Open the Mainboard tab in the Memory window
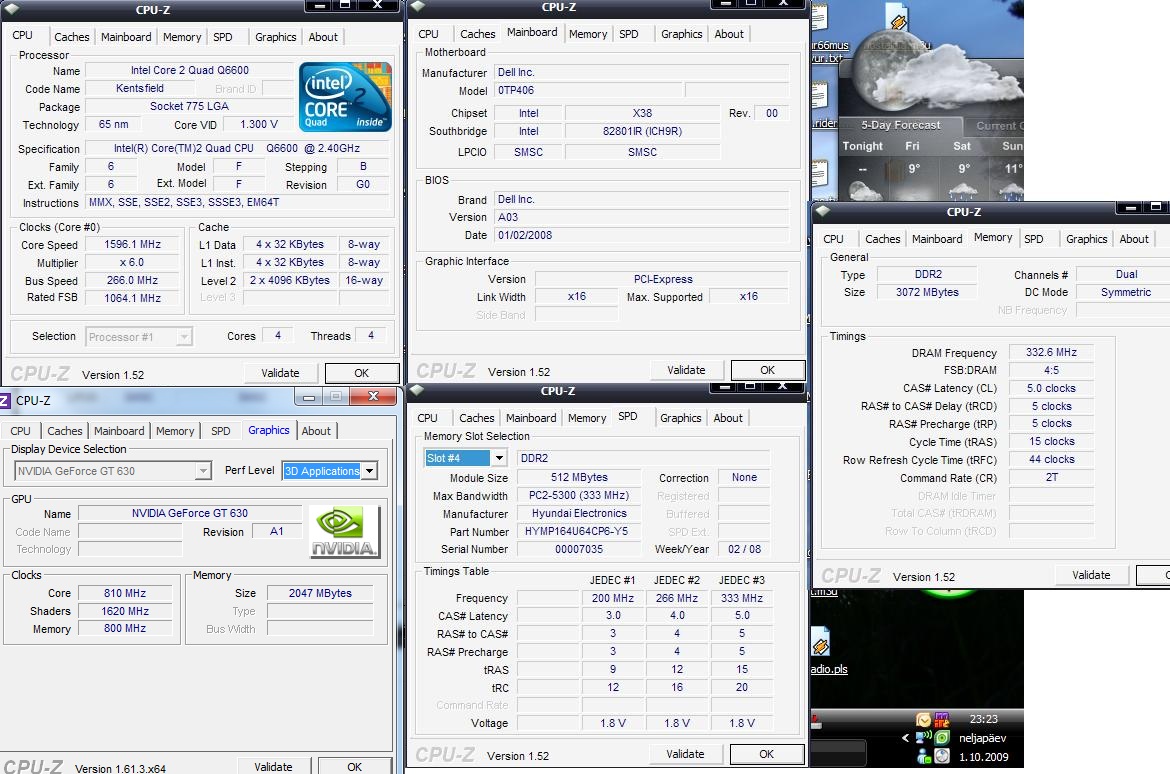This screenshot has height=774, width=1170. (x=936, y=239)
